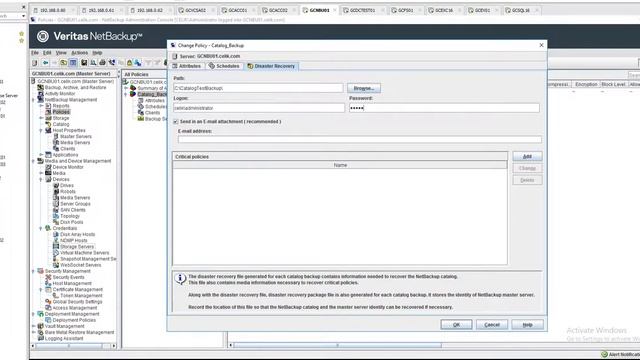Collapse the Host Properties tree node
640x360 pixels.
(x=41, y=130)
